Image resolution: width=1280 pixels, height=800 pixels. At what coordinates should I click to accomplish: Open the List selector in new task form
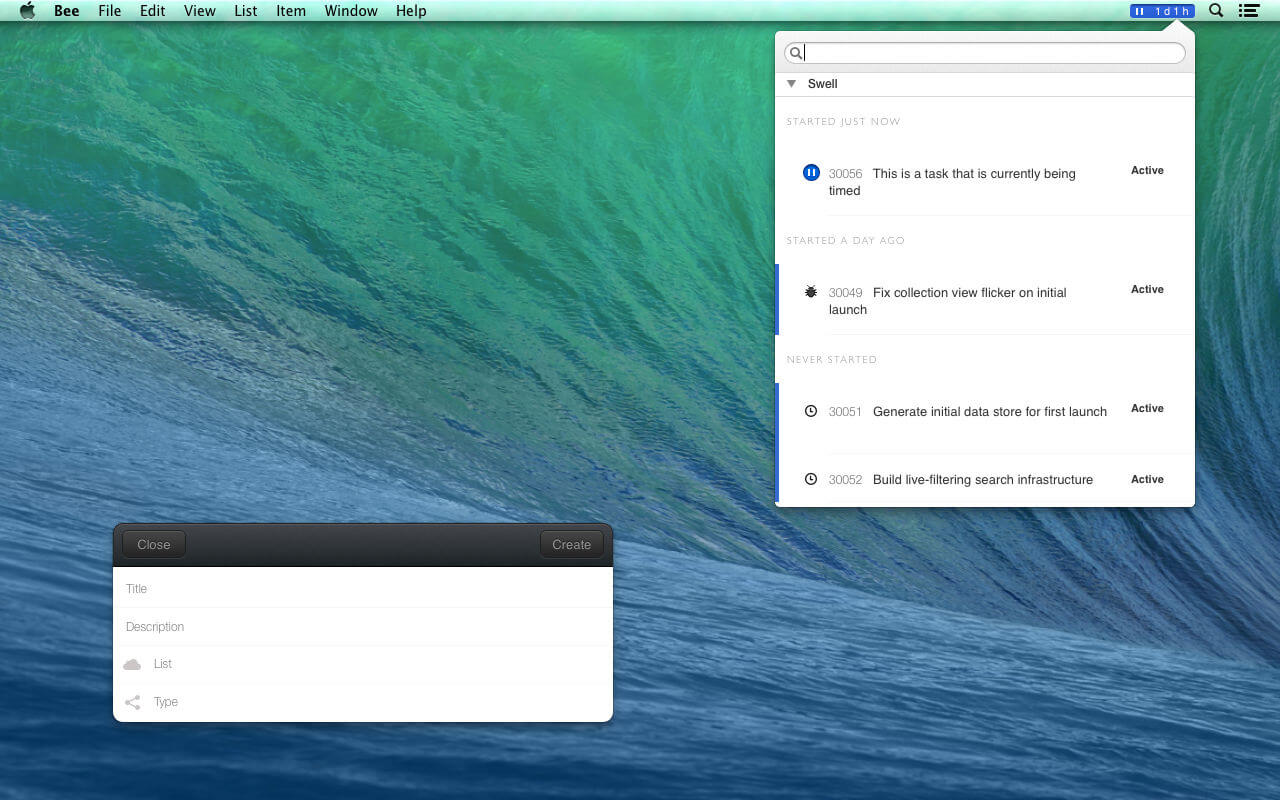(363, 664)
